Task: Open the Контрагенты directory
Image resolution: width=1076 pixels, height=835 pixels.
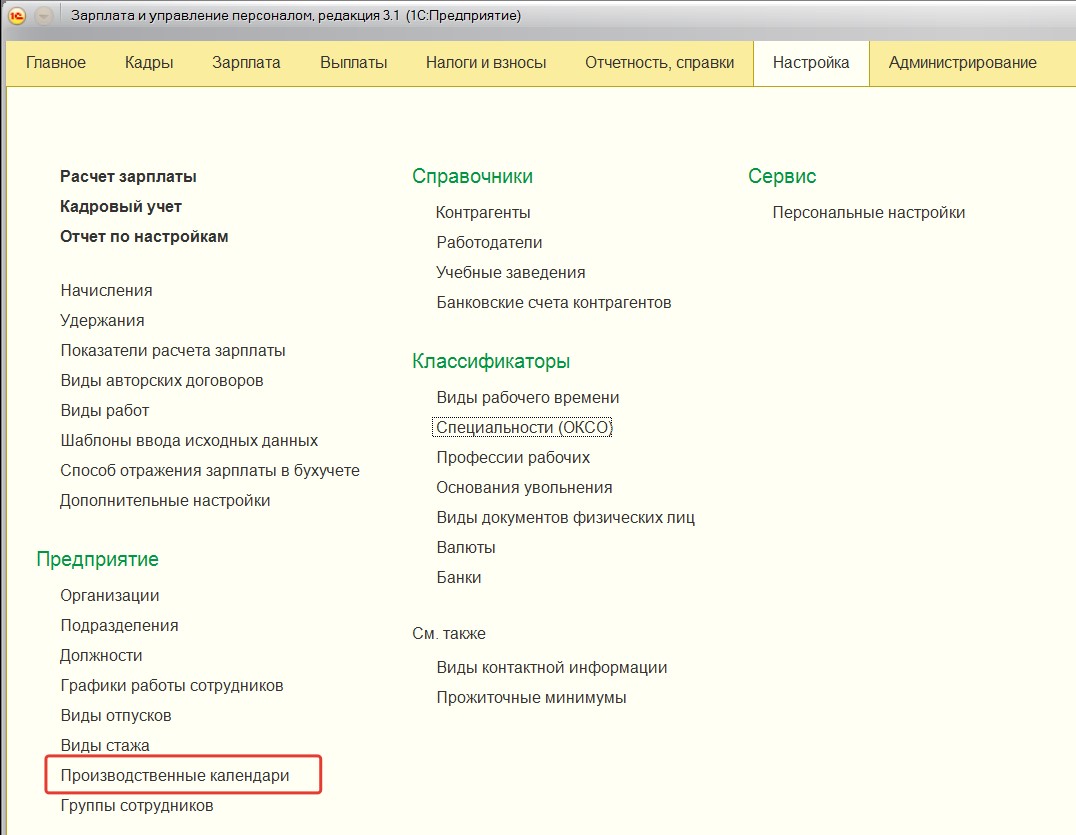Action: [x=483, y=213]
